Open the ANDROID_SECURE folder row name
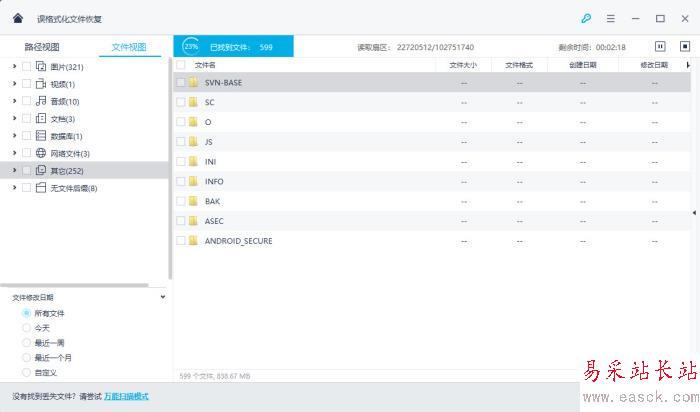The image size is (700, 412). tap(238, 241)
